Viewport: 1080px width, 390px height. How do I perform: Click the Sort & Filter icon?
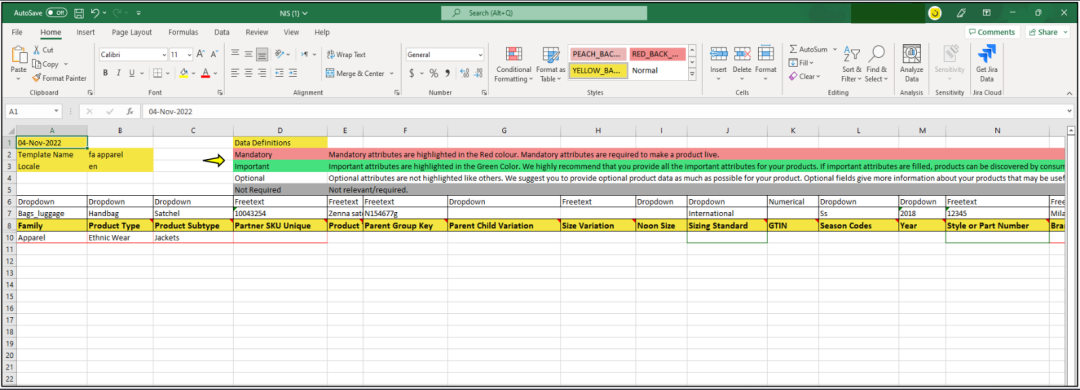[852, 65]
